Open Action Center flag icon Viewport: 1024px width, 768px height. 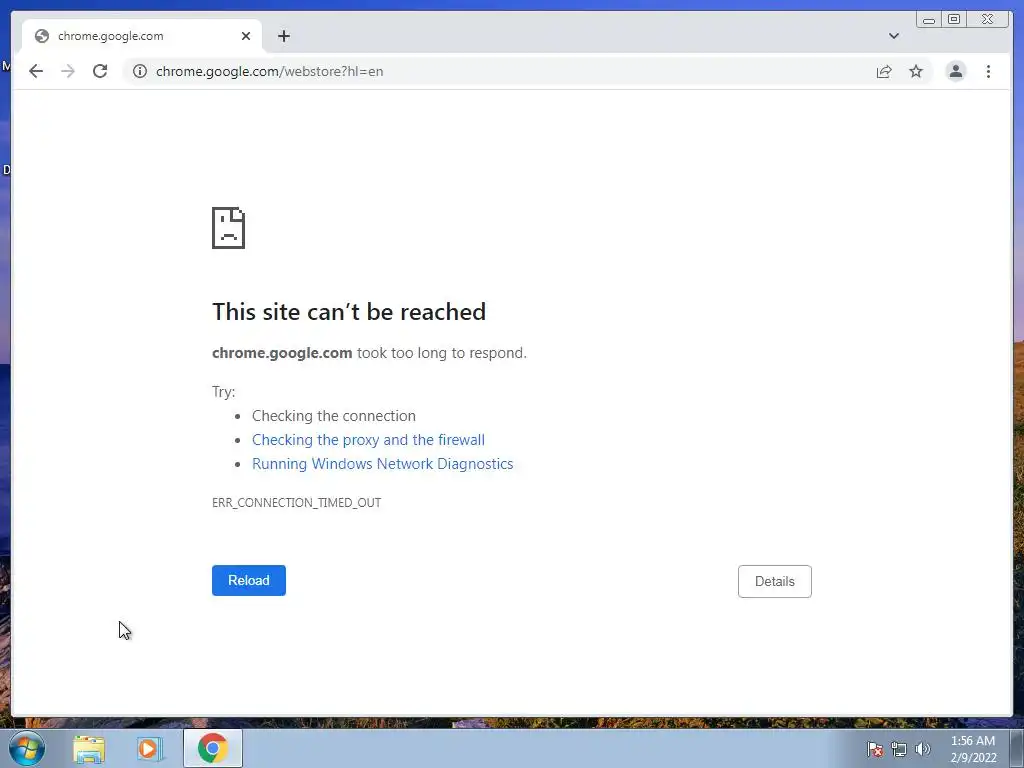click(875, 749)
